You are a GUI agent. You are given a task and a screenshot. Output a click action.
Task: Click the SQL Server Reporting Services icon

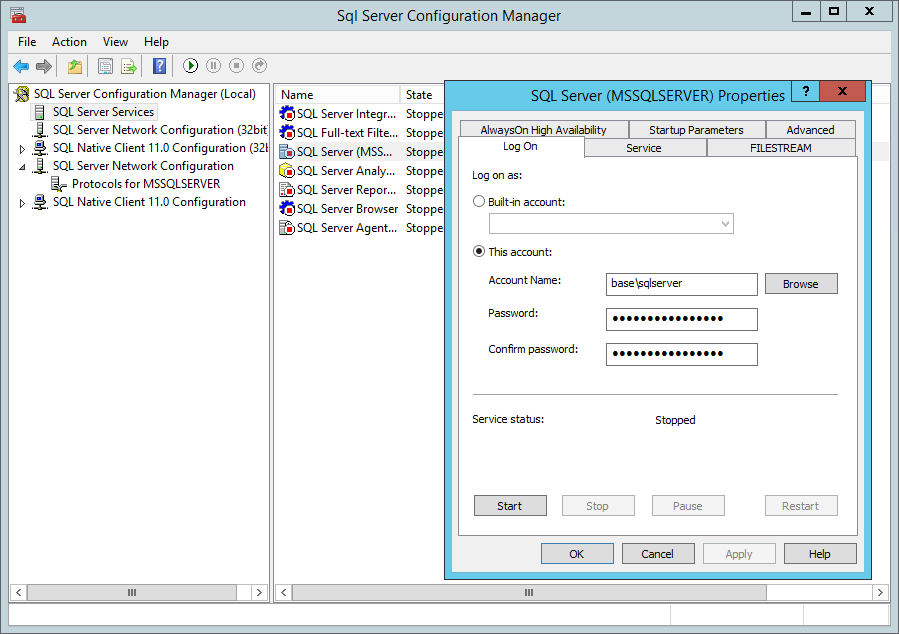[x=287, y=190]
